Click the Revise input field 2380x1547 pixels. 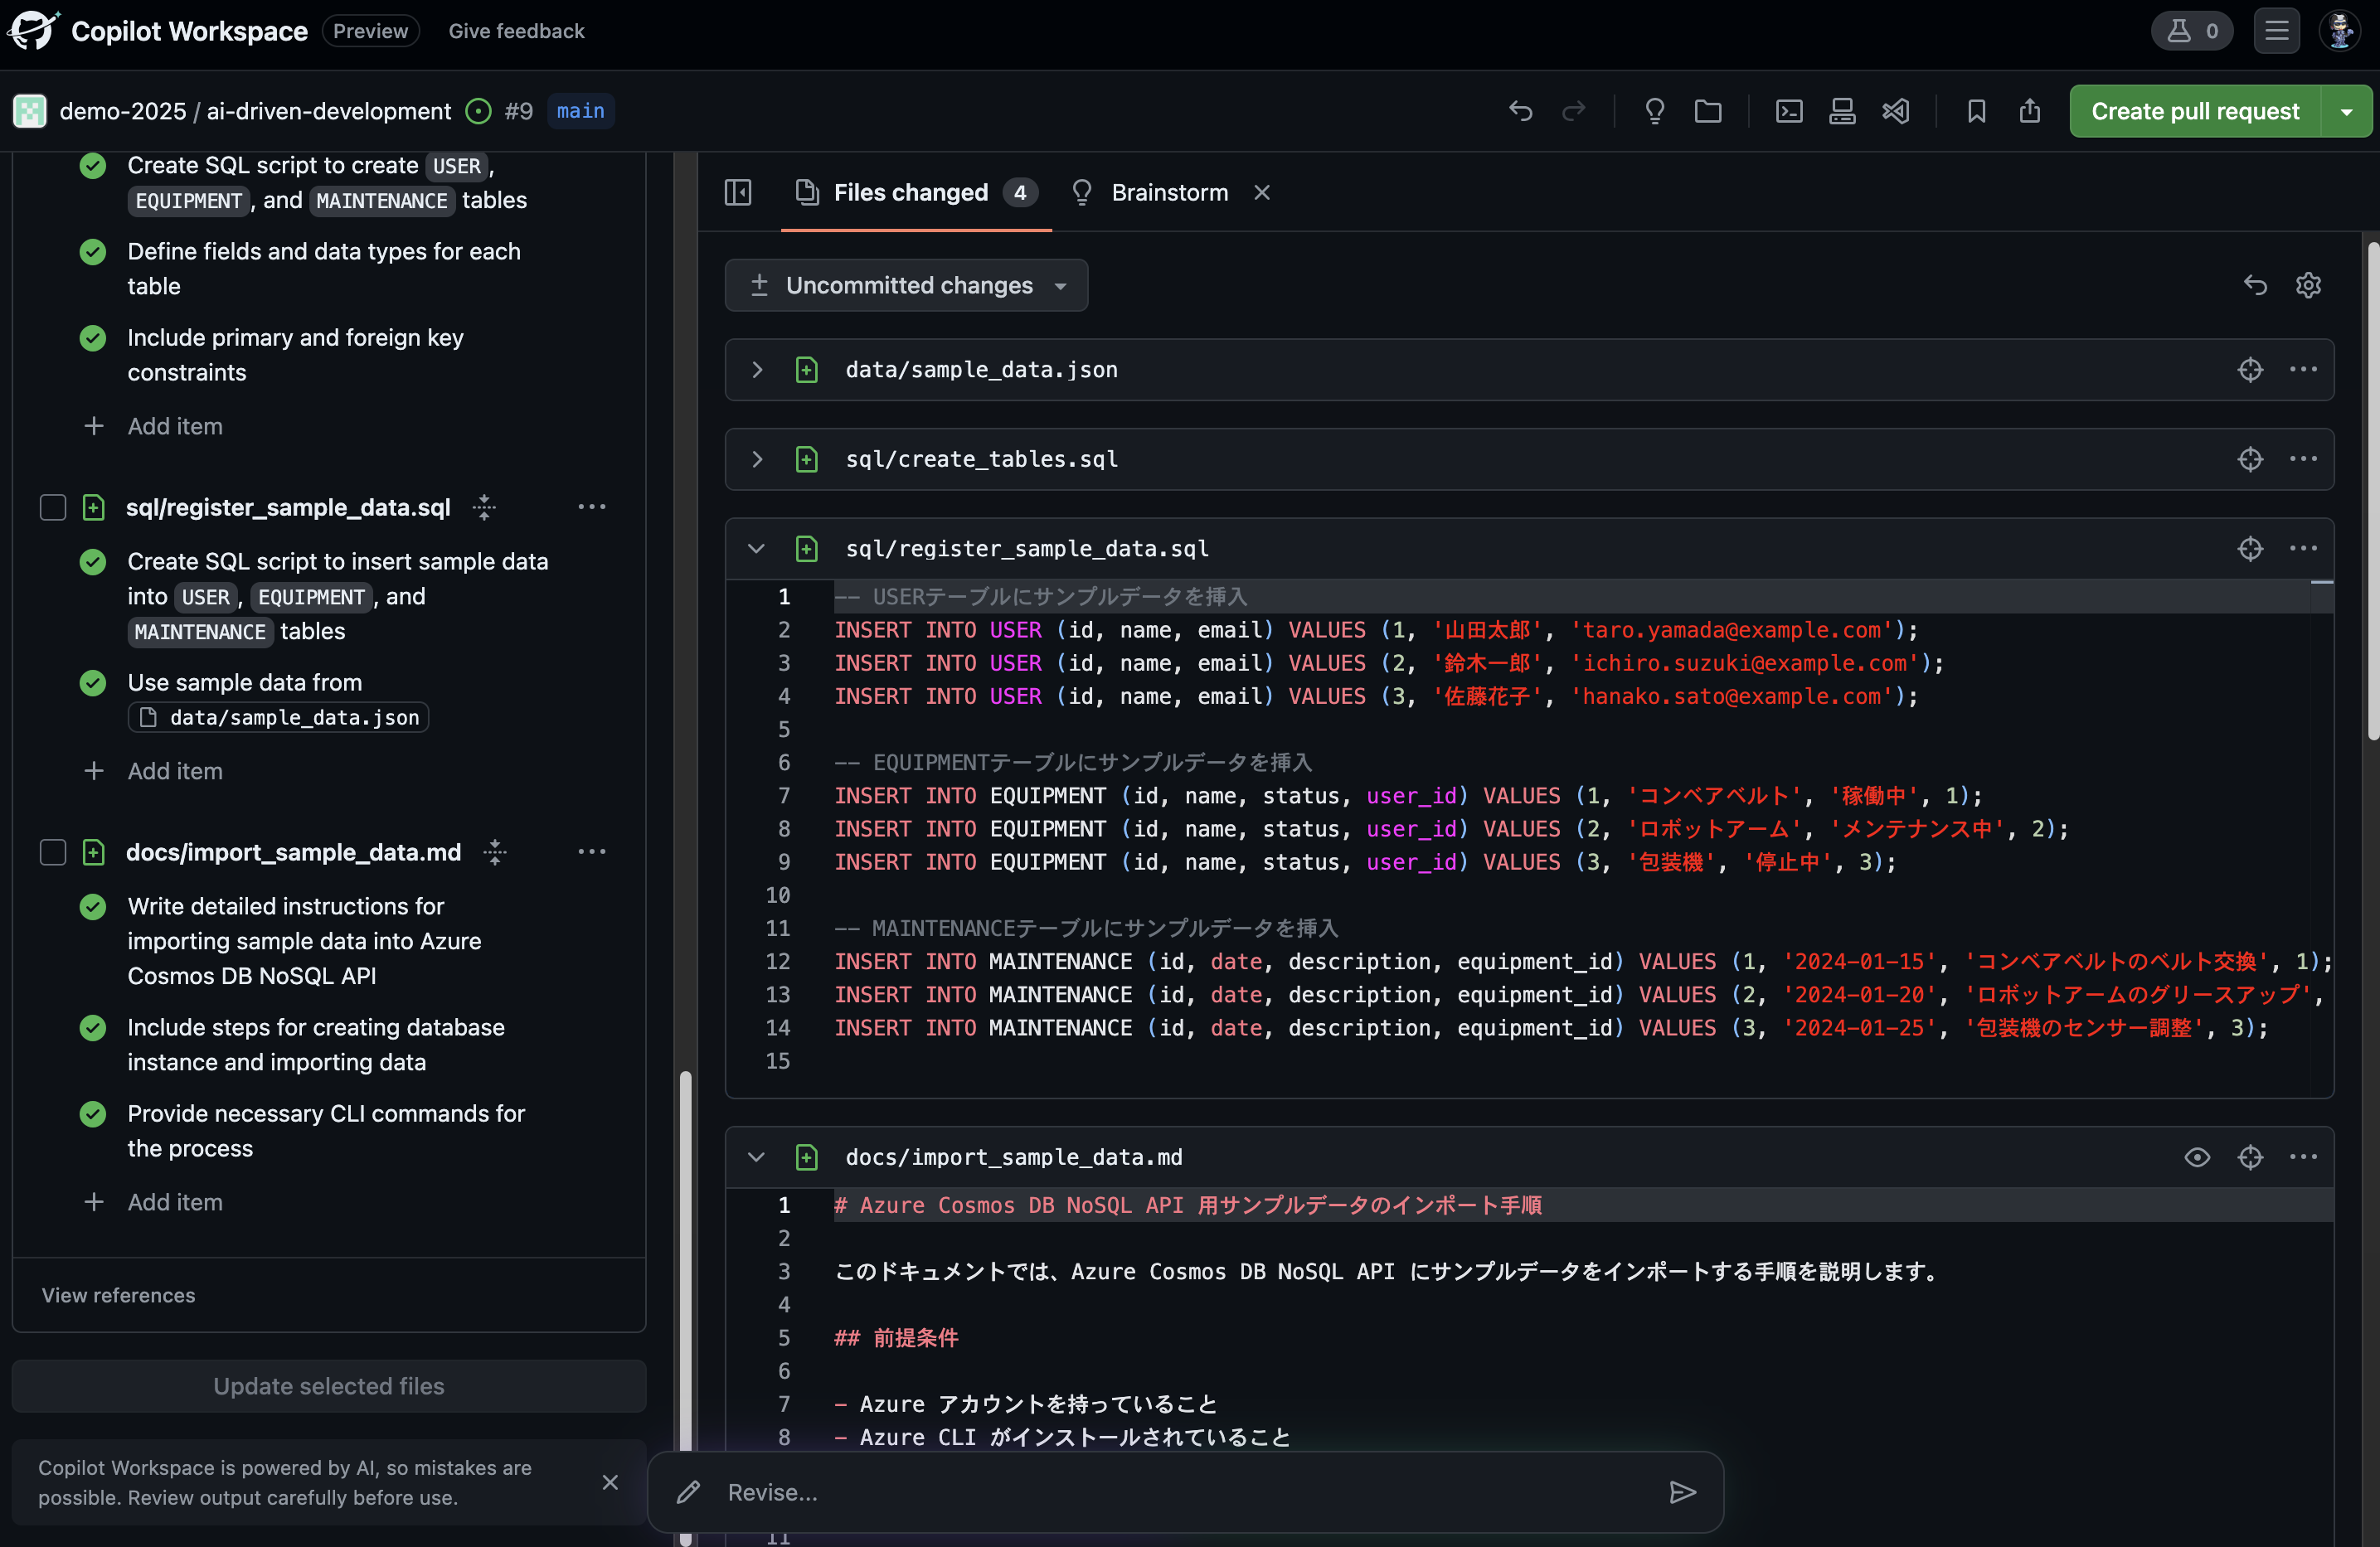1185,1493
